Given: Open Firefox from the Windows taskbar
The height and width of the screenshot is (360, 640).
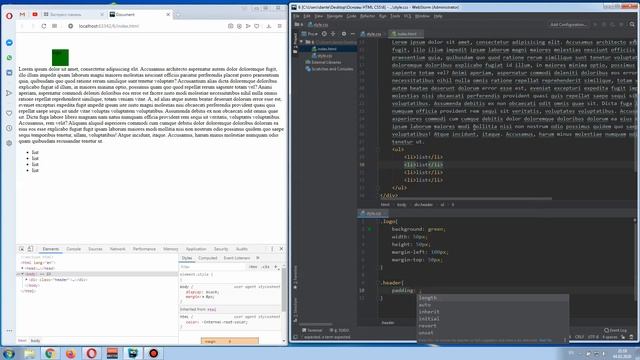Looking at the screenshot, I should [71, 353].
